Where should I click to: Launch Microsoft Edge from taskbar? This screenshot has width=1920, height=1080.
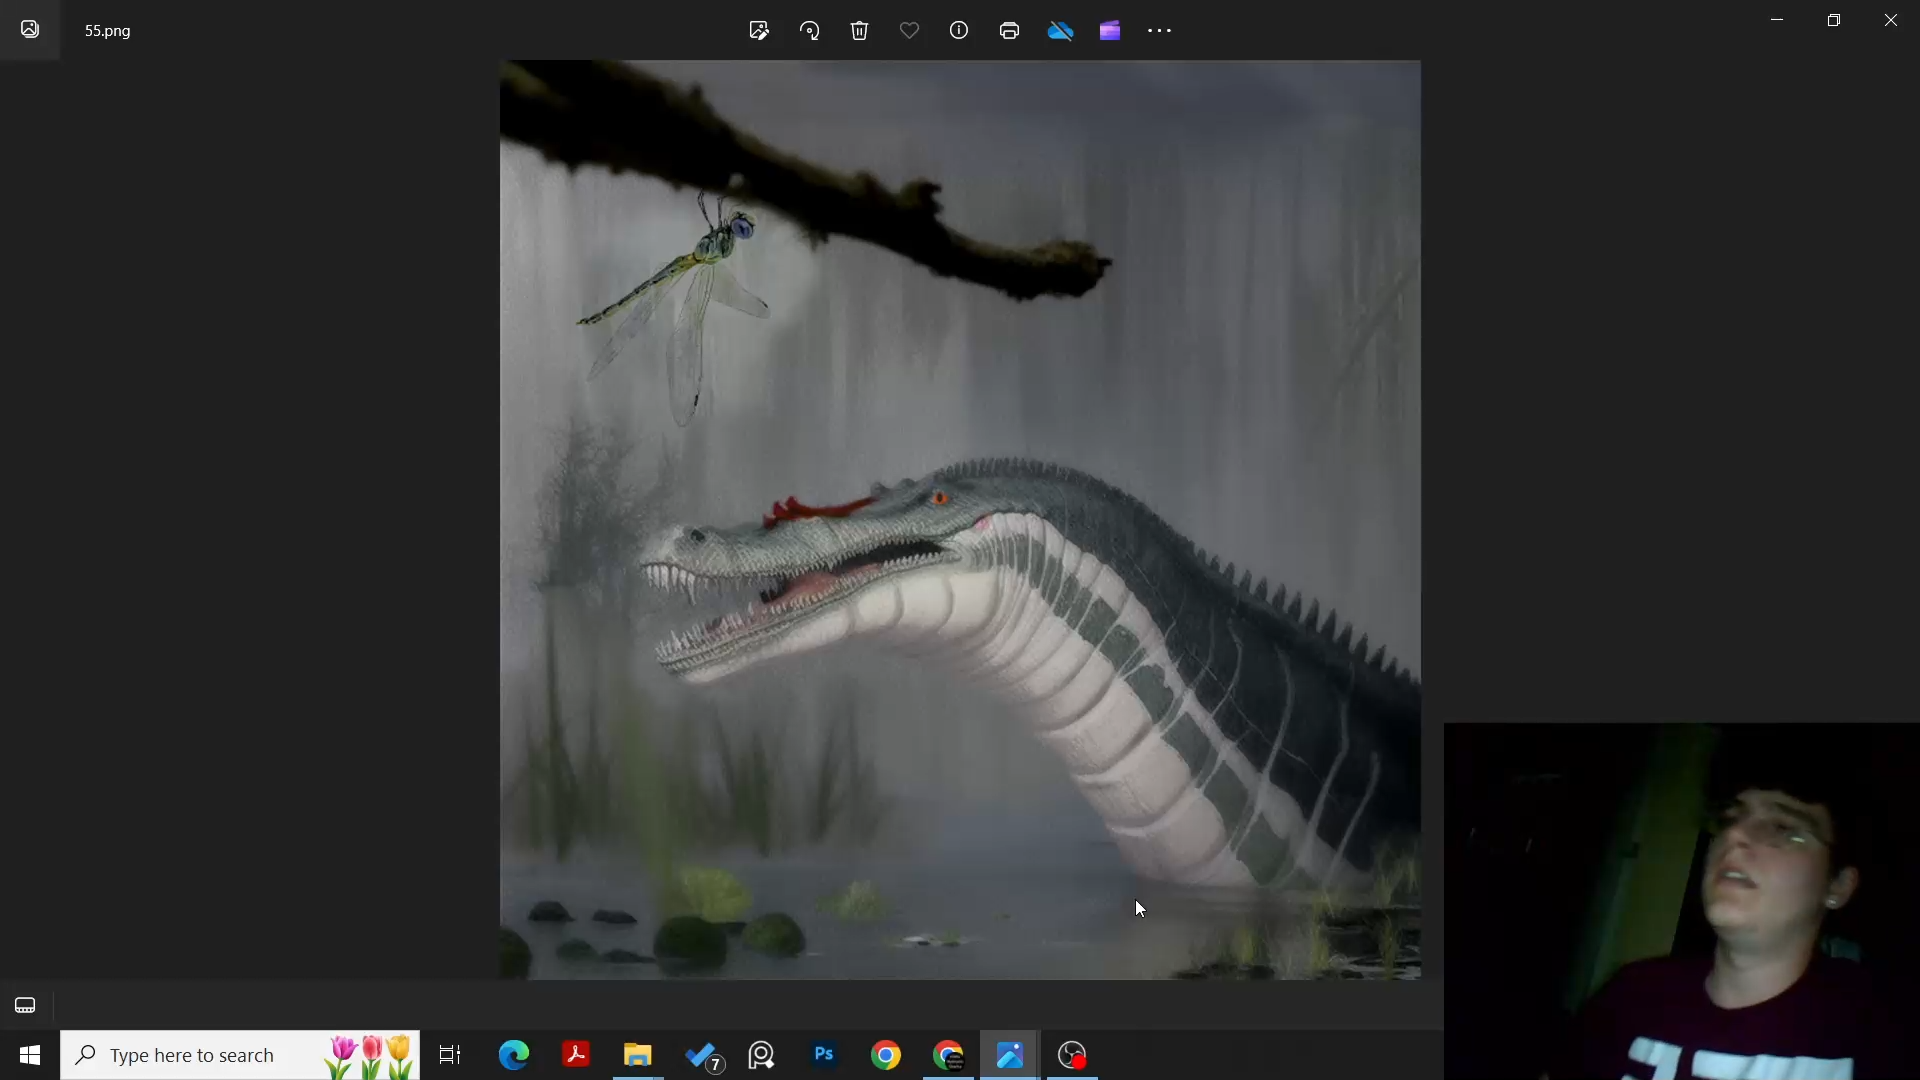[514, 1055]
